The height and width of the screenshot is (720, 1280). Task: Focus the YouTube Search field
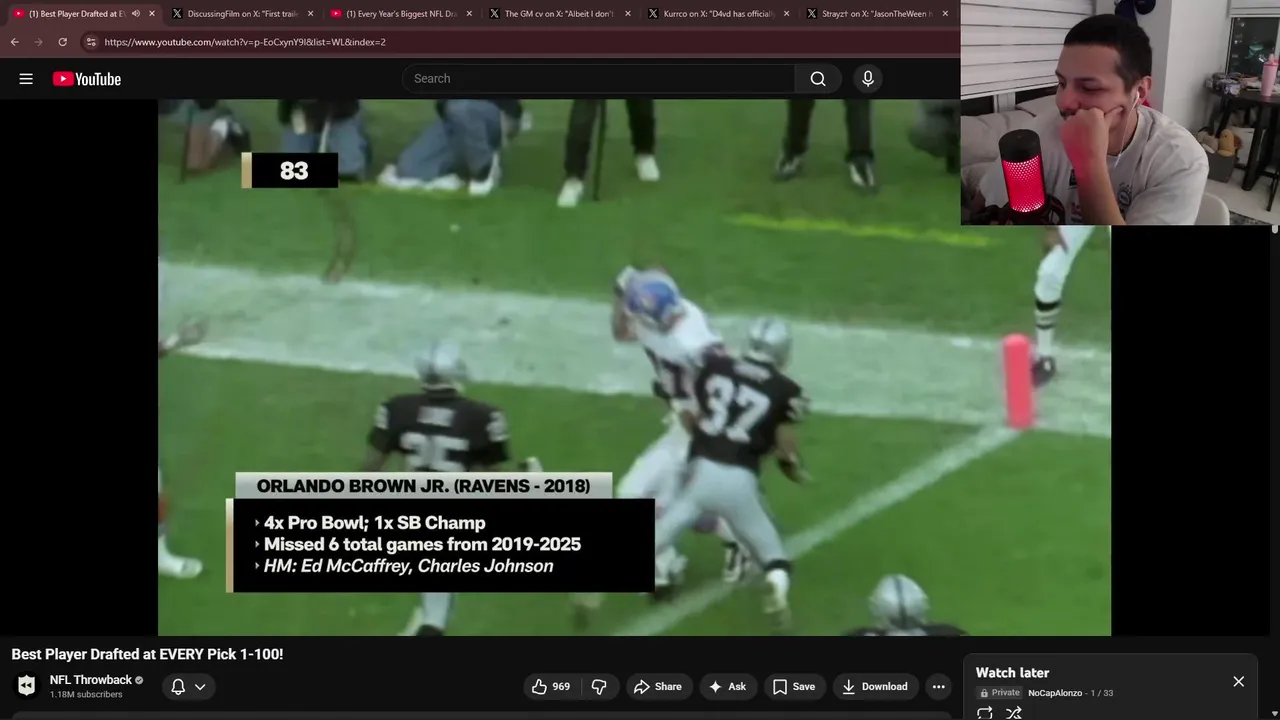[599, 79]
